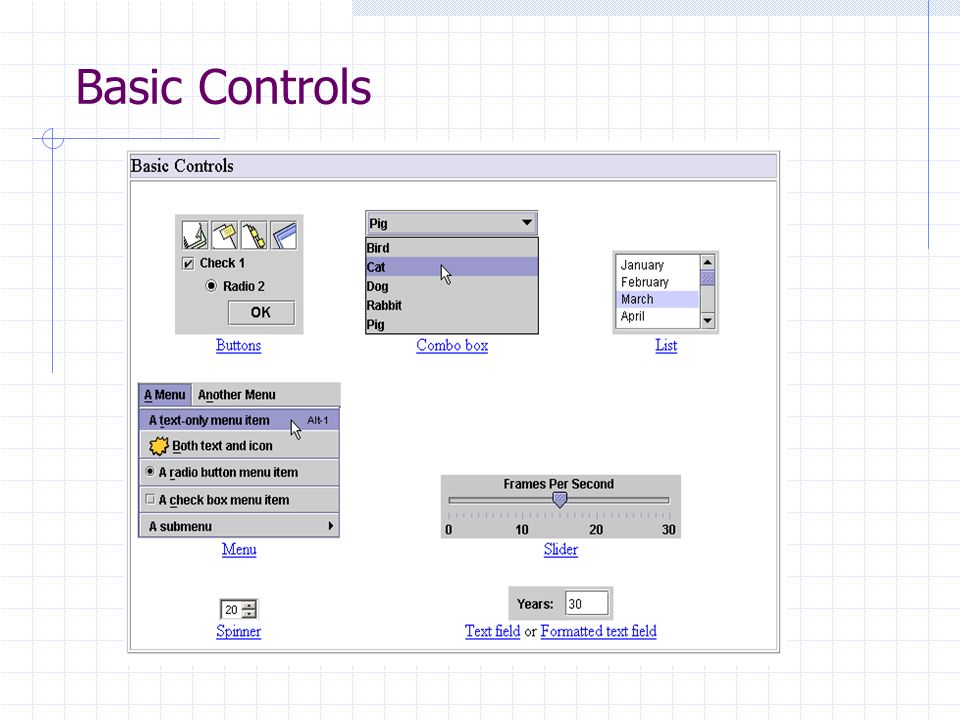960x720 pixels.
Task: Click the month list scroll up arrow
Action: click(708, 262)
